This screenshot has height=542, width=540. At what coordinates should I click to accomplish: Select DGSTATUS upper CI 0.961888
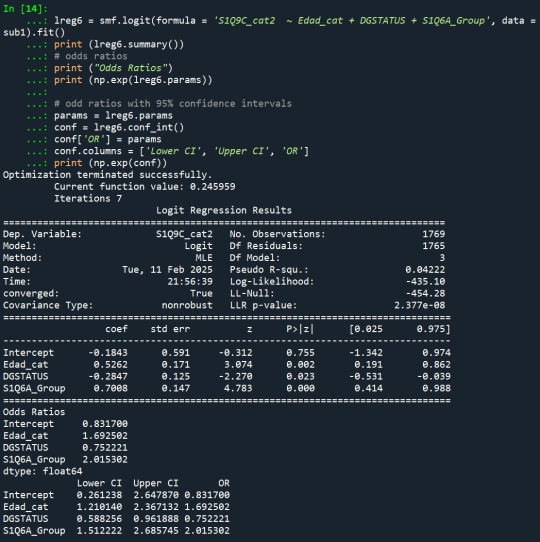(156, 519)
